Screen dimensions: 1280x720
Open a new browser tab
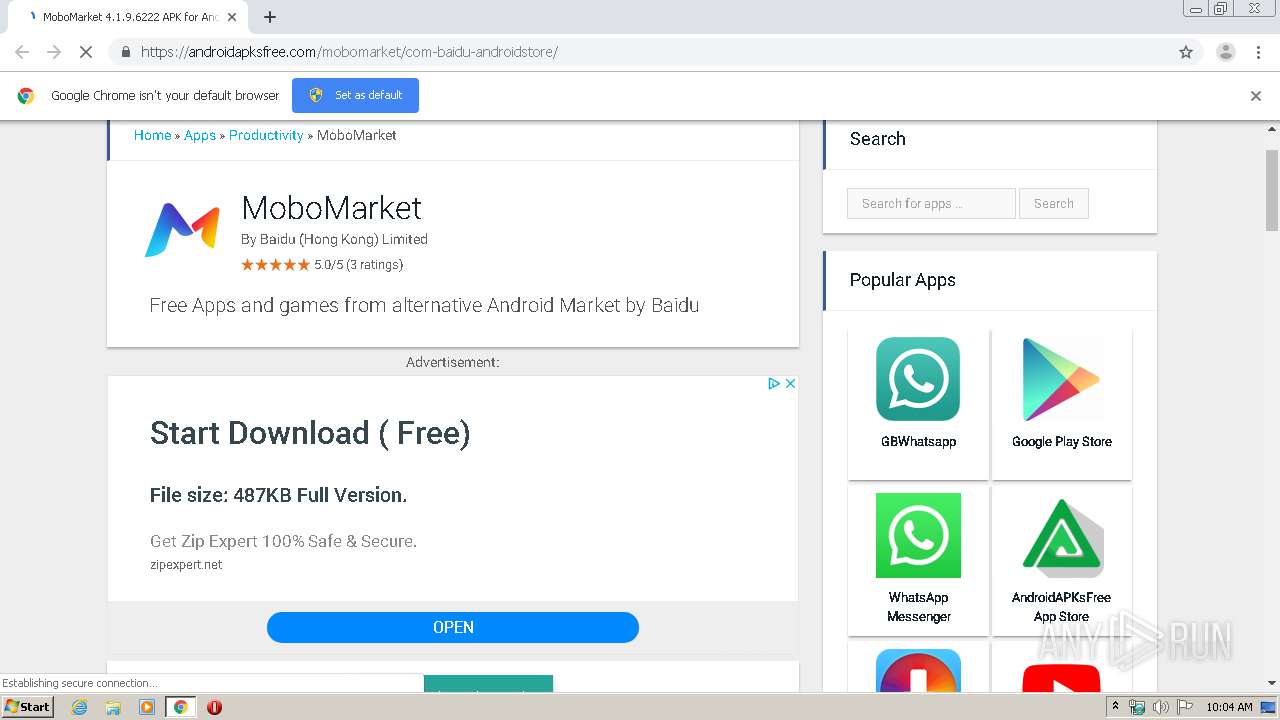coord(270,17)
